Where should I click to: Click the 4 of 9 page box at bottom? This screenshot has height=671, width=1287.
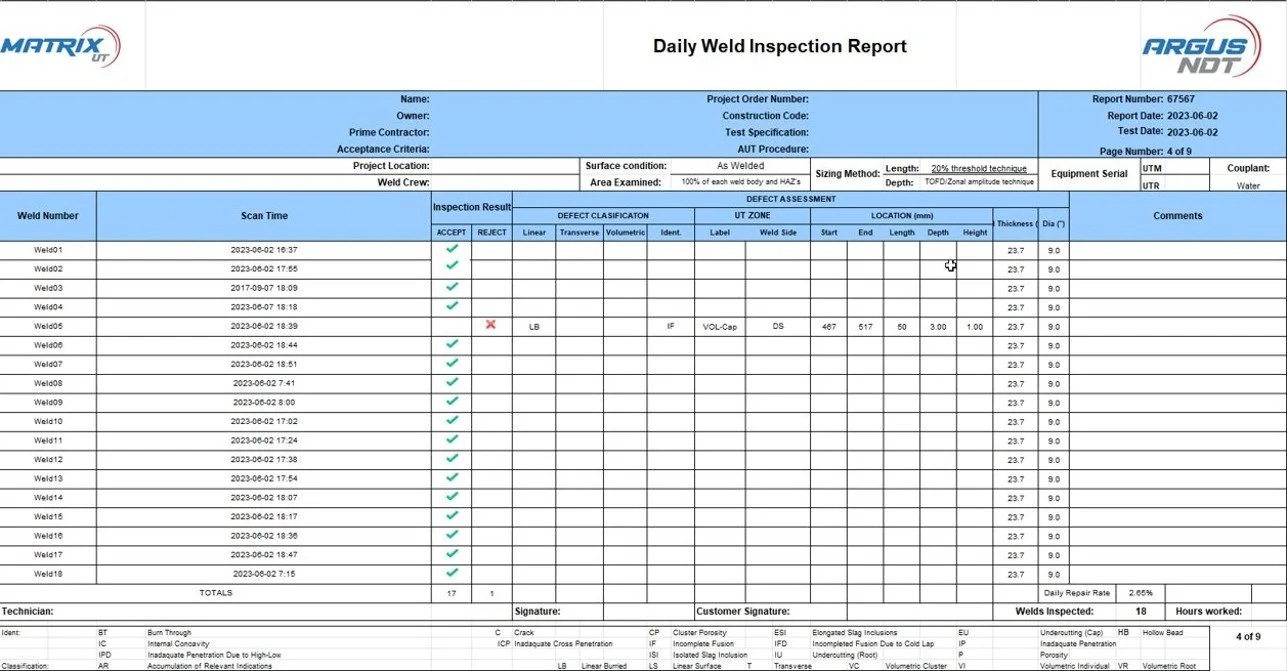tap(1248, 636)
